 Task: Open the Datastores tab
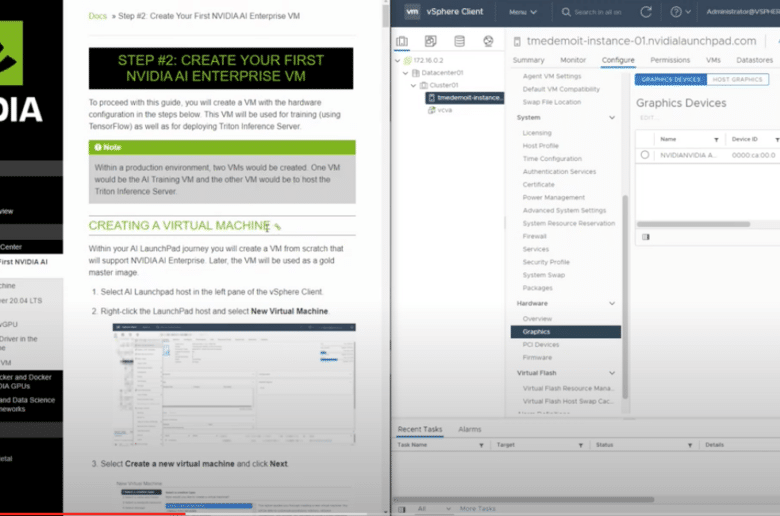(x=755, y=60)
